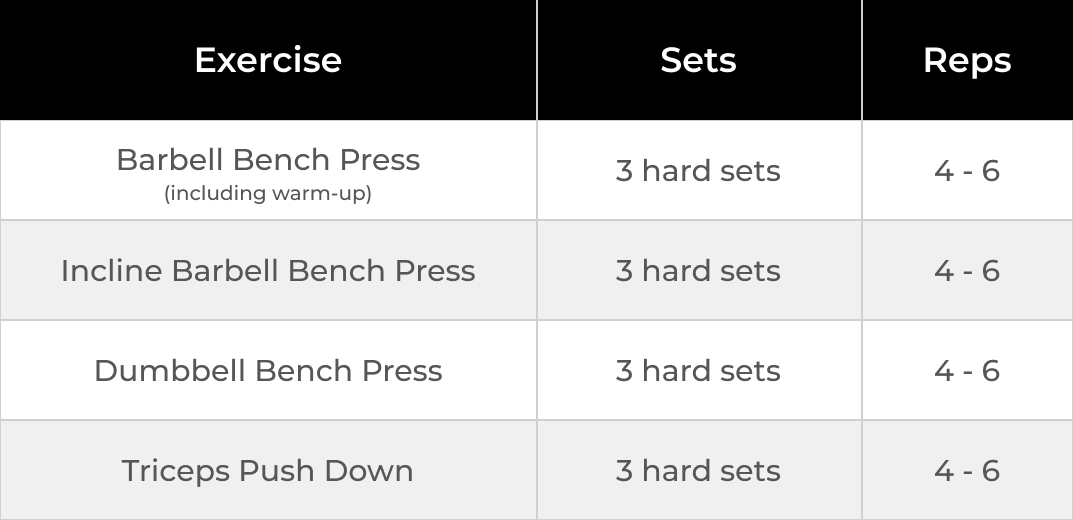Select the Triceps Push Down cell
The height and width of the screenshot is (520, 1073).
pos(268,470)
